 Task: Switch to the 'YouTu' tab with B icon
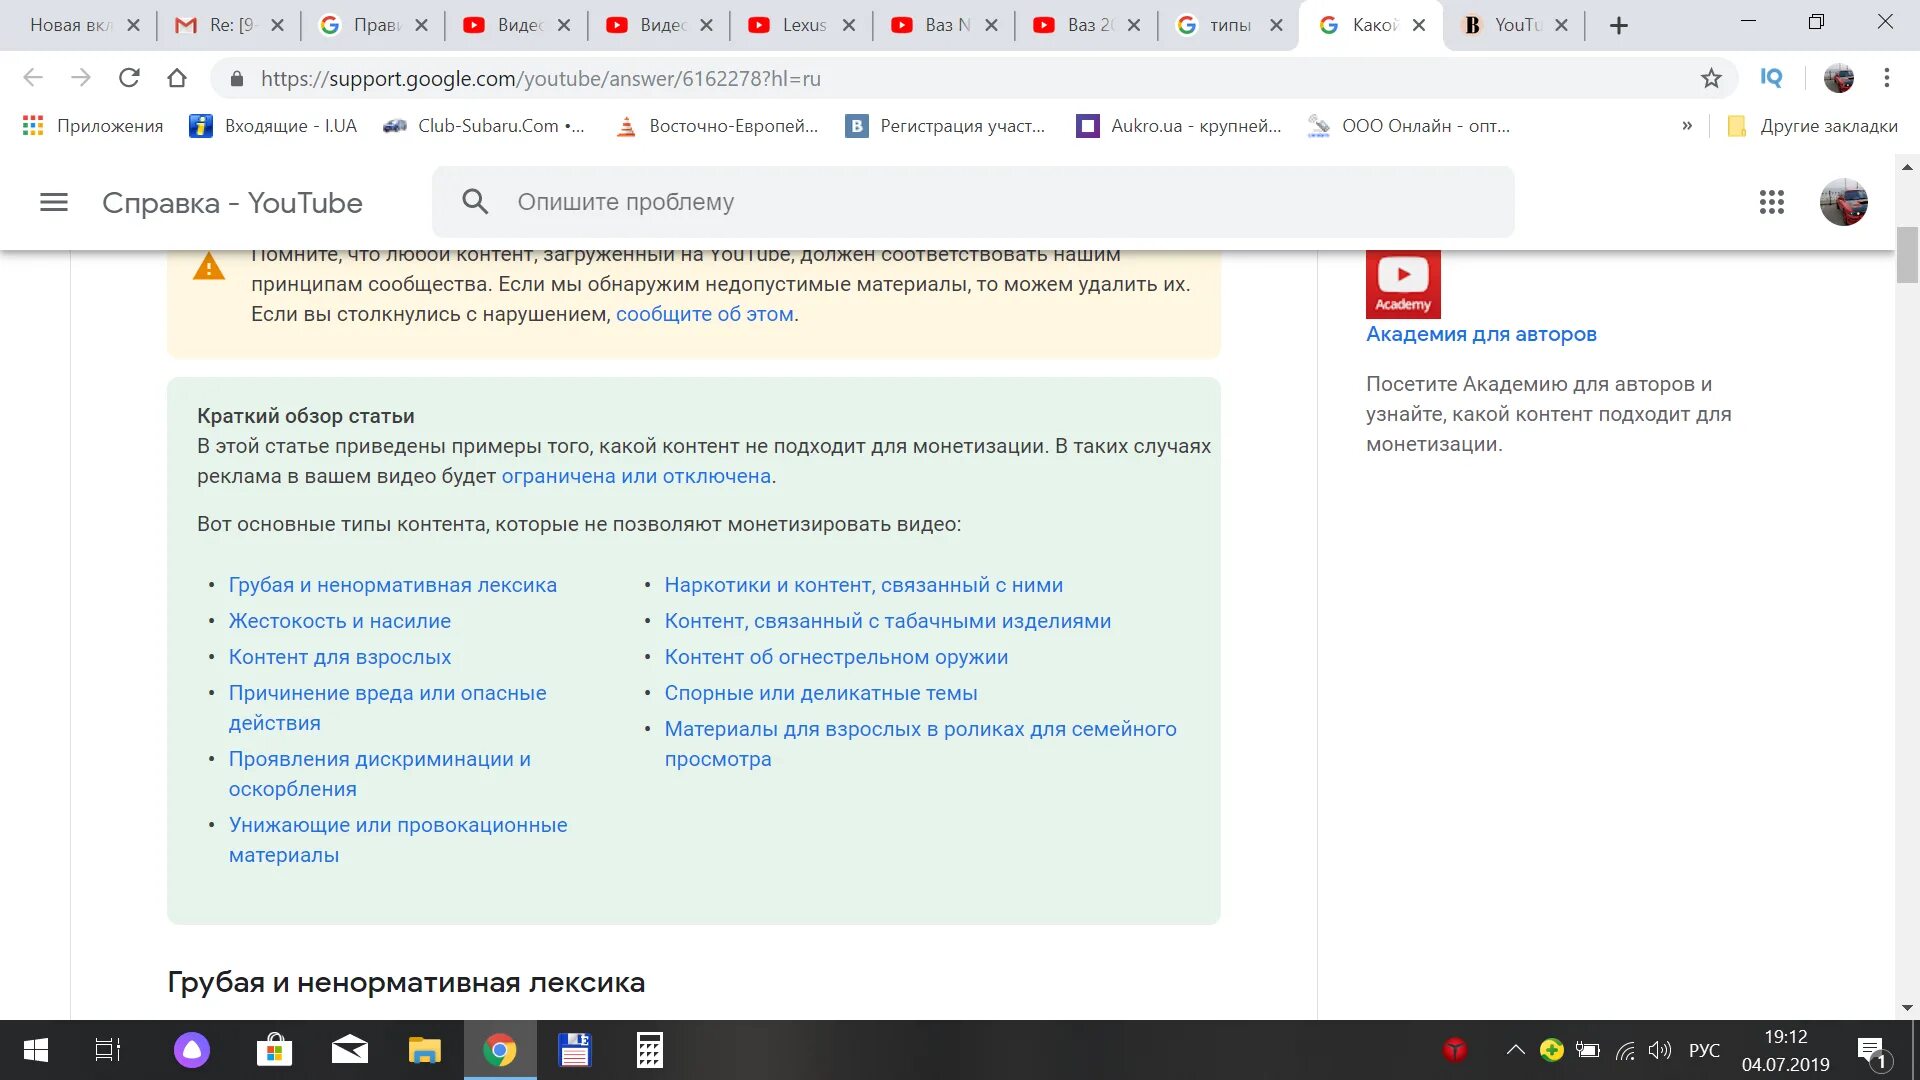[1515, 25]
